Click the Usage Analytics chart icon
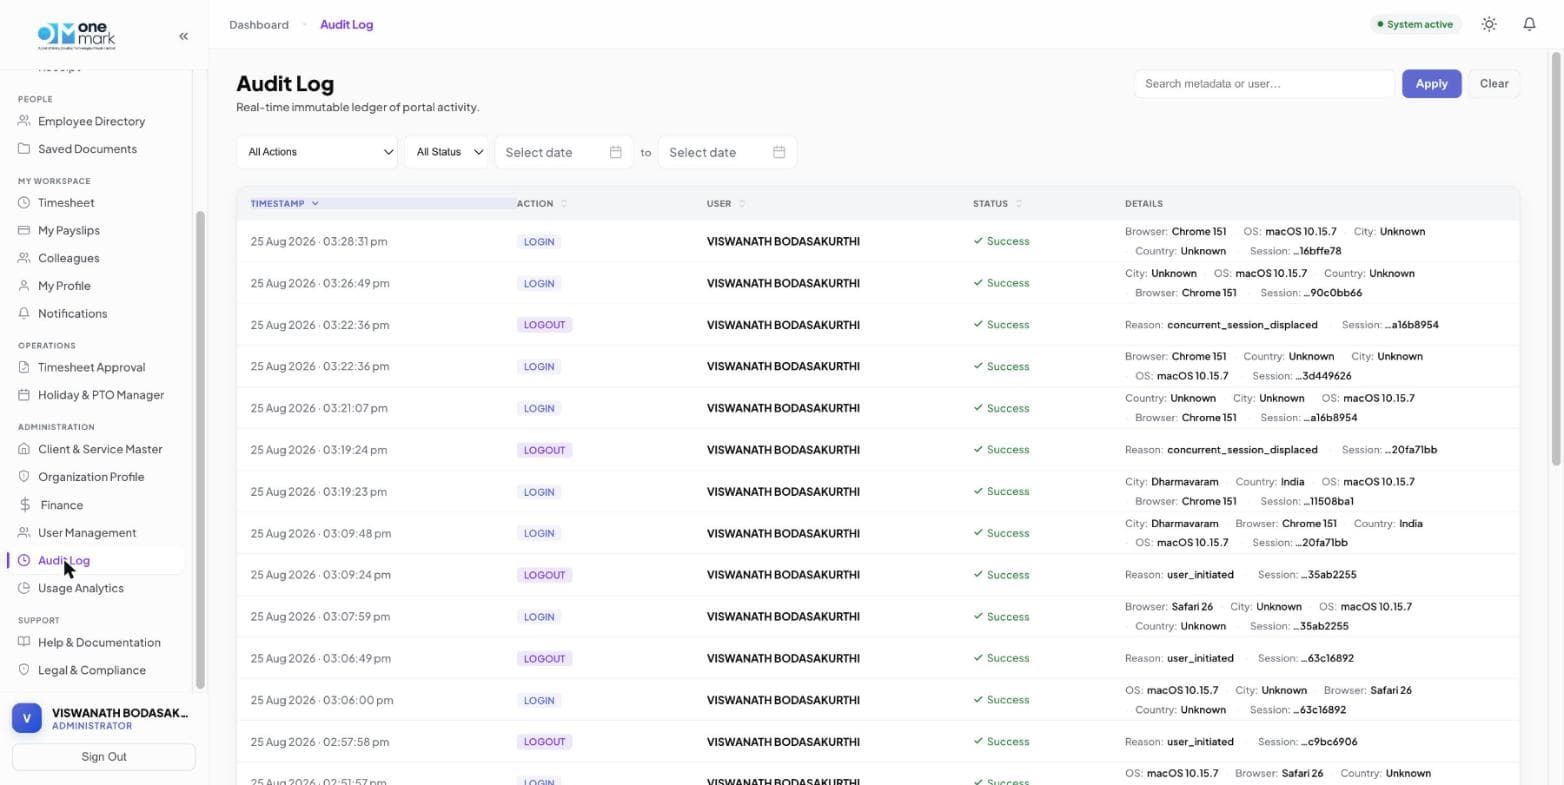Screen dimensions: 1564x785 click(x=24, y=588)
